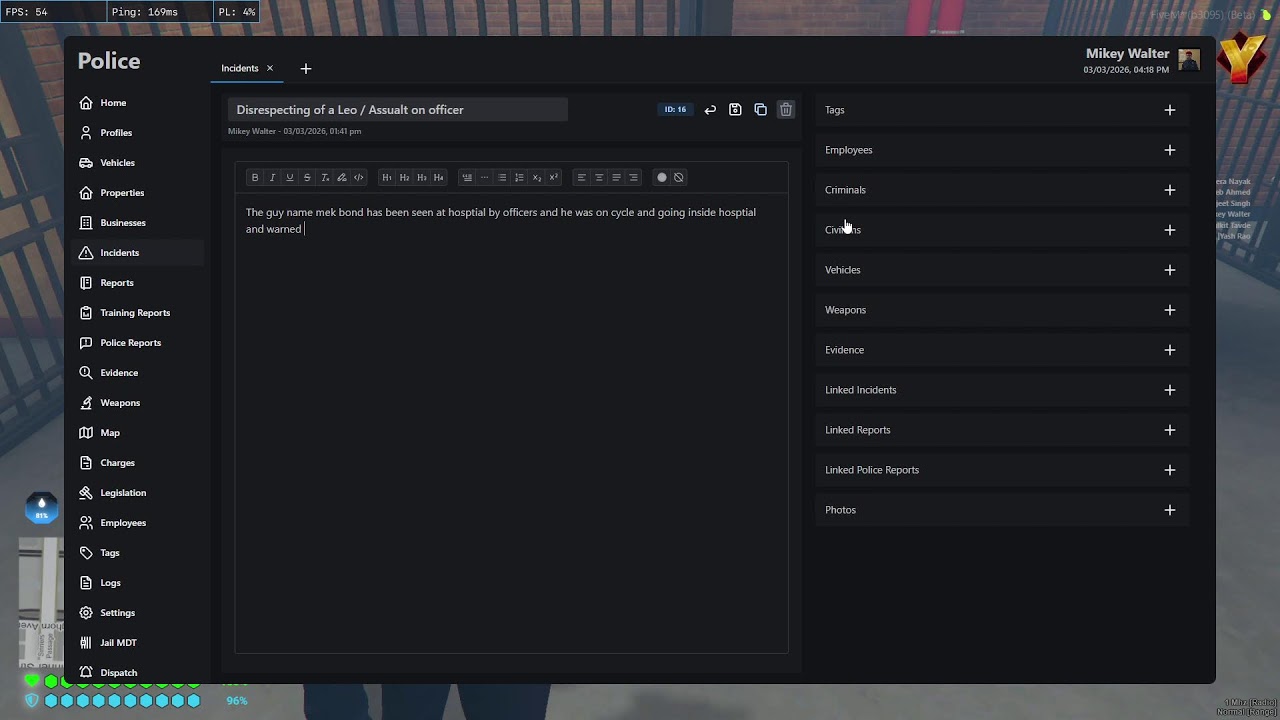Image resolution: width=1280 pixels, height=720 pixels.
Task: Add a photo in the Photos section
Action: [1170, 510]
